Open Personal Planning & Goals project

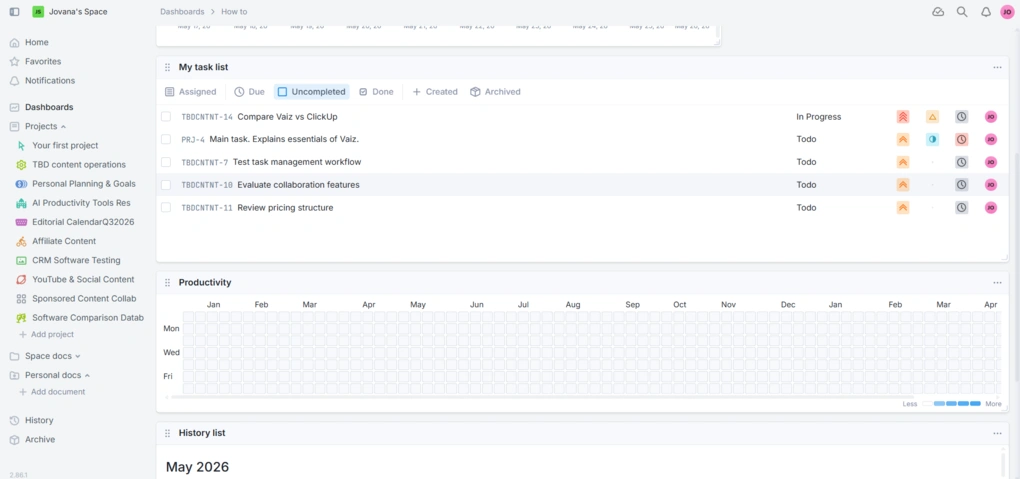click(84, 184)
